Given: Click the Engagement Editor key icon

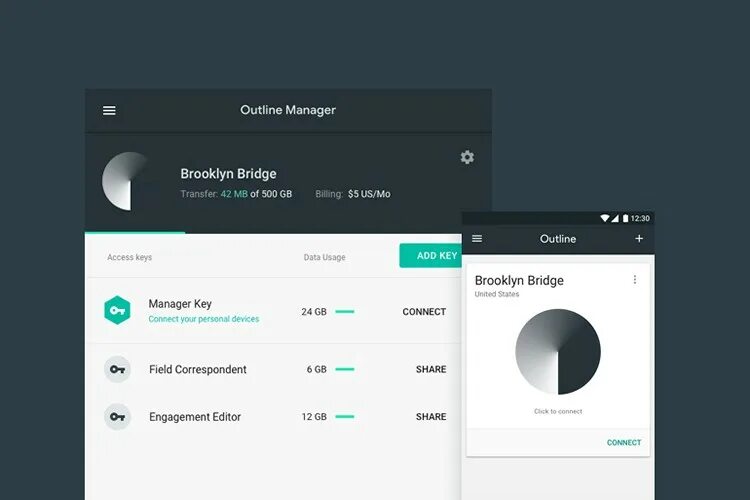Looking at the screenshot, I should tap(117, 417).
